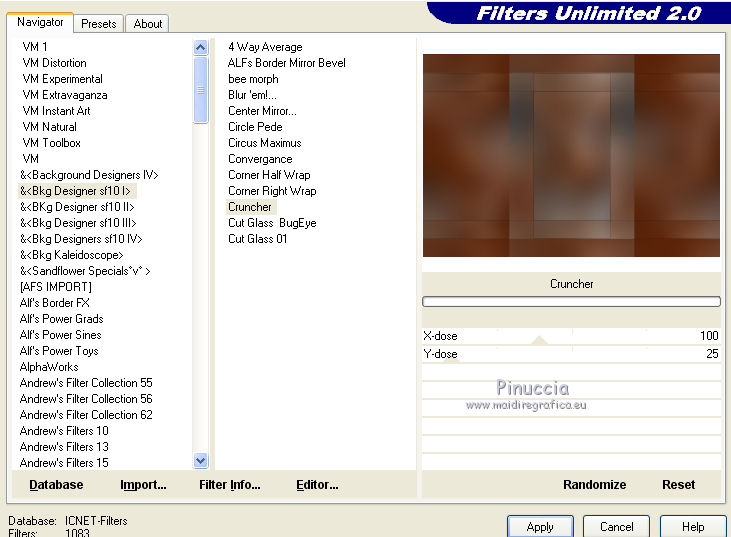
Task: Choose Corner Half Wrap filter
Action: click(269, 175)
